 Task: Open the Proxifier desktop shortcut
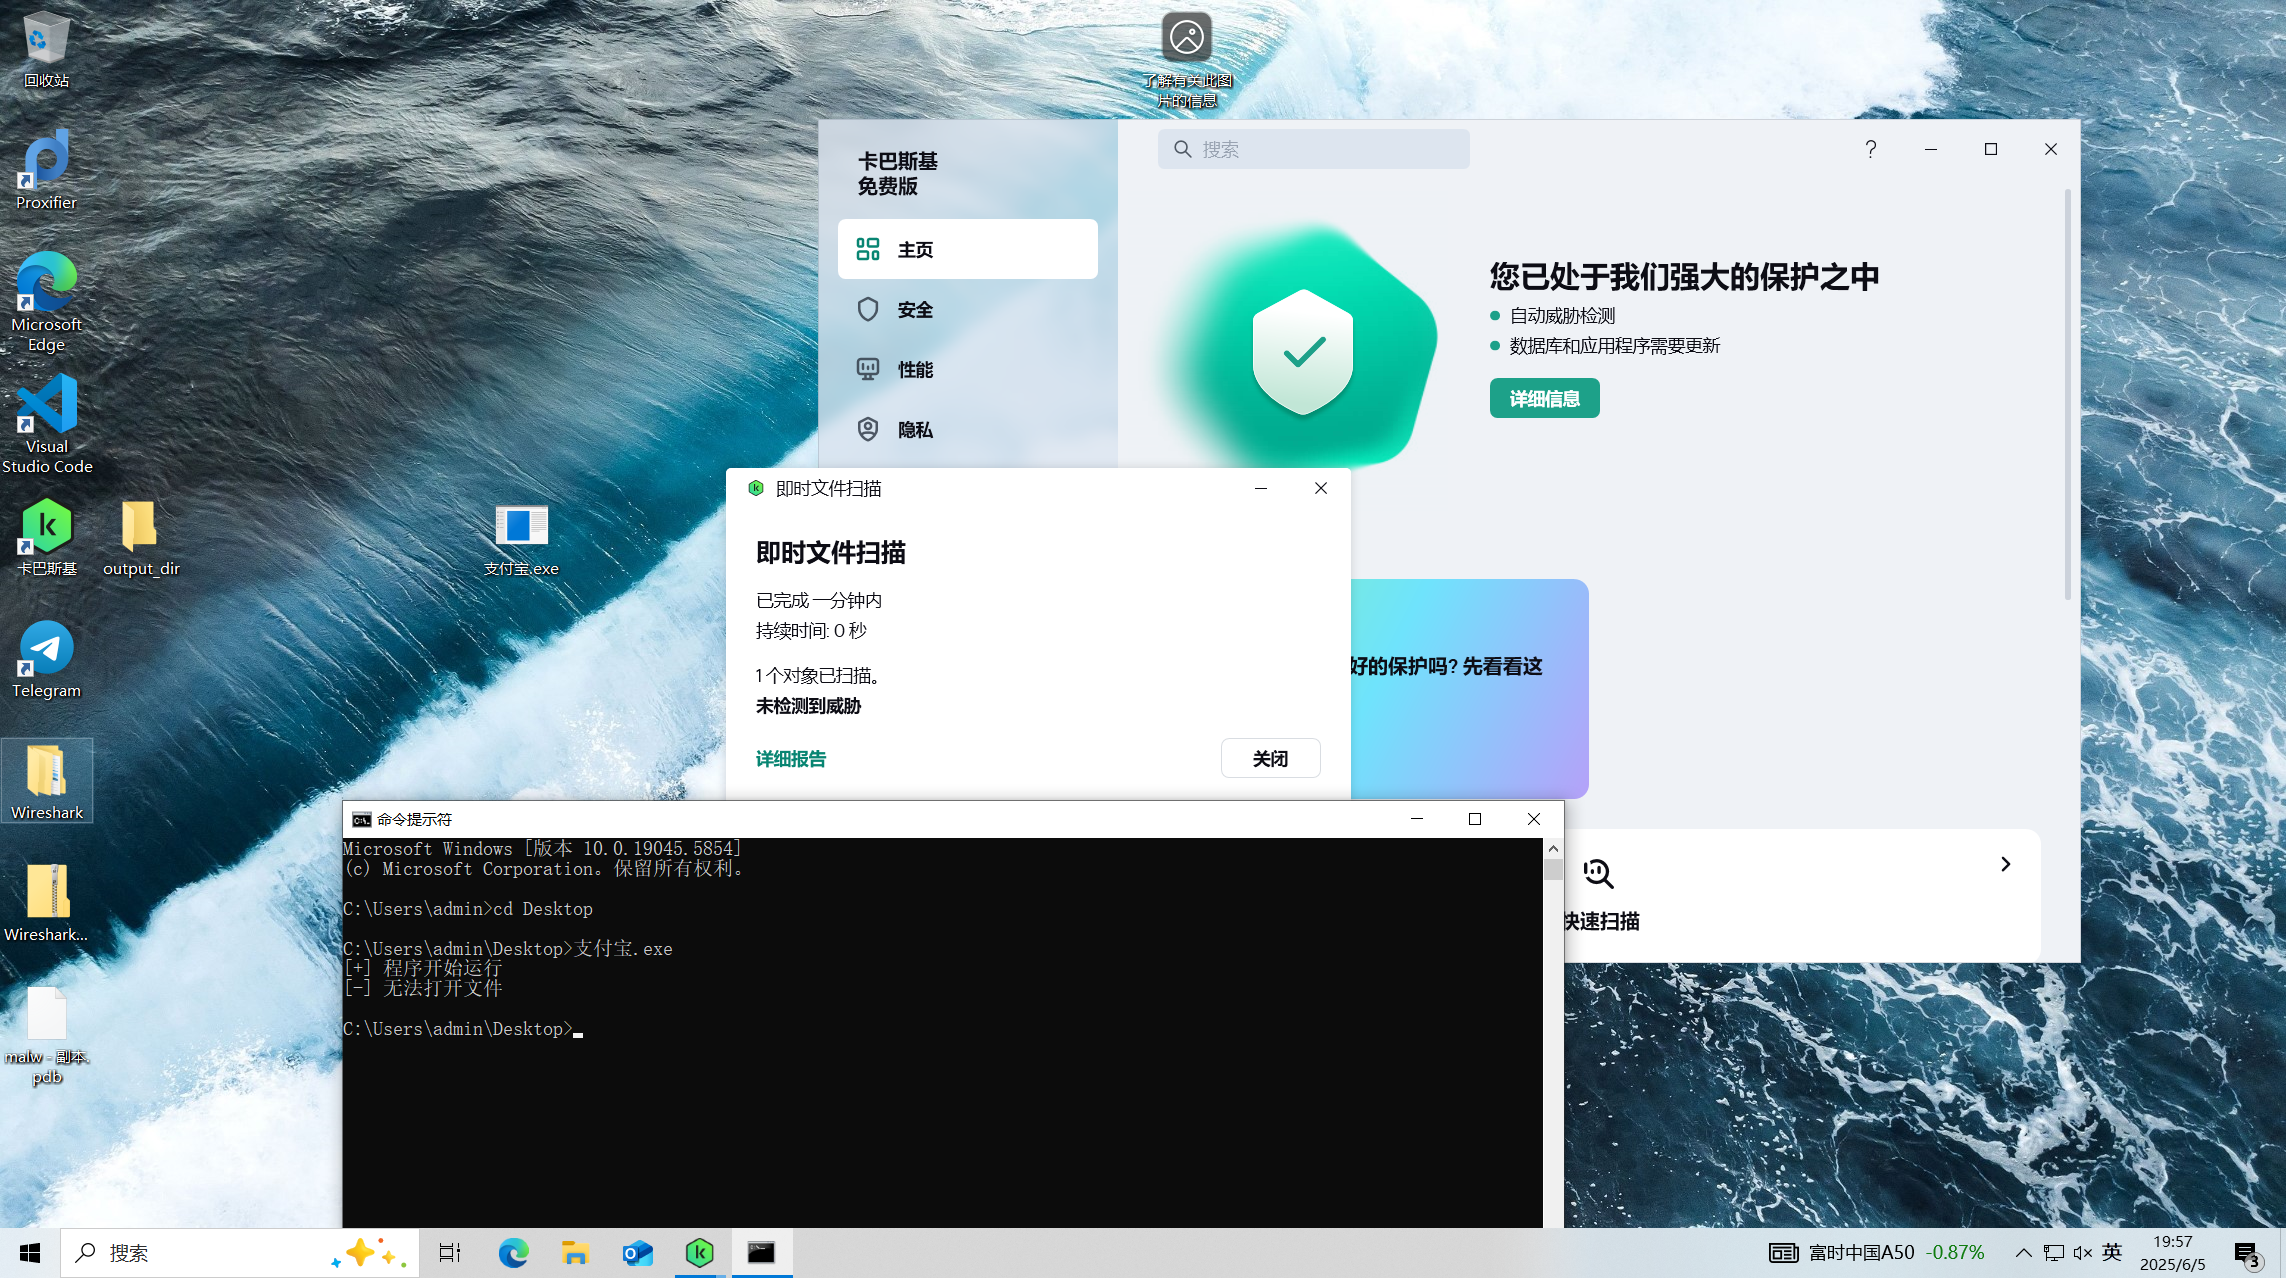[46, 170]
